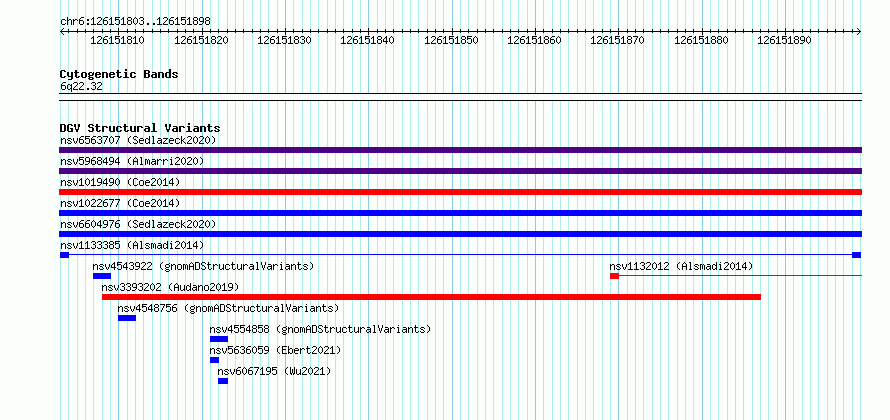Screen dimensions: 890x420
Task: Select the nsv1132012 red start block
Action: click(x=614, y=276)
